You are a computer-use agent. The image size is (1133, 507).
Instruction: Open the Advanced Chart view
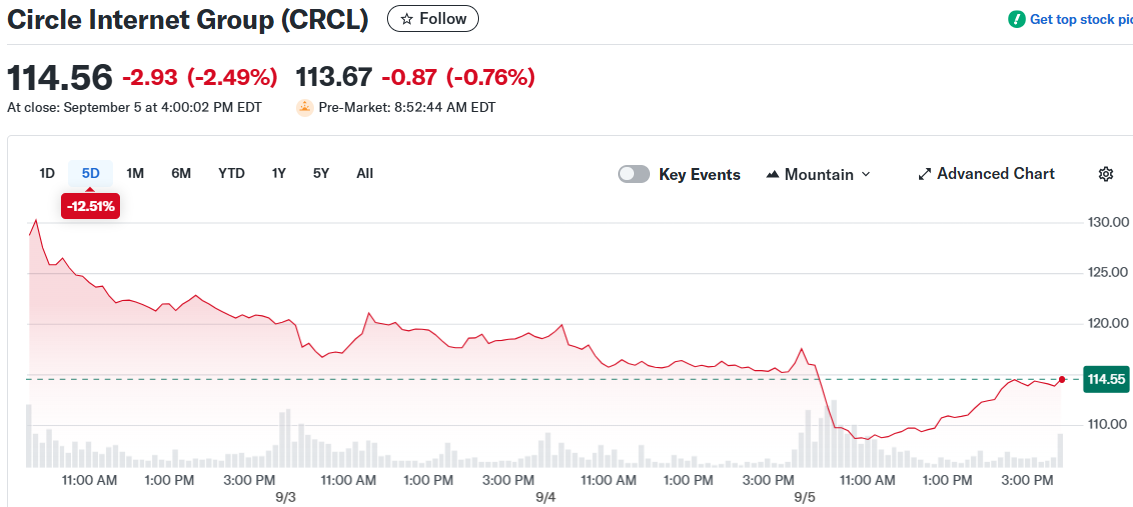986,174
